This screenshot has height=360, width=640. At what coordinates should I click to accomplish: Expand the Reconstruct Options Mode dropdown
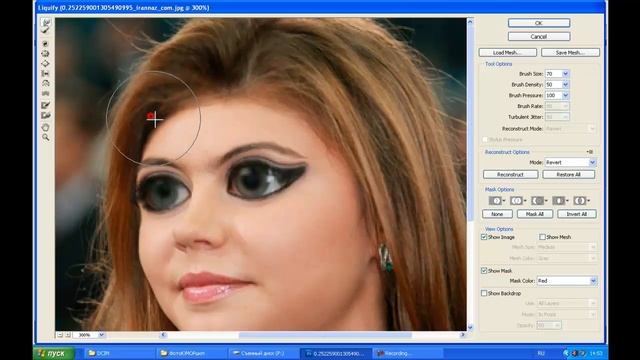[x=592, y=162]
